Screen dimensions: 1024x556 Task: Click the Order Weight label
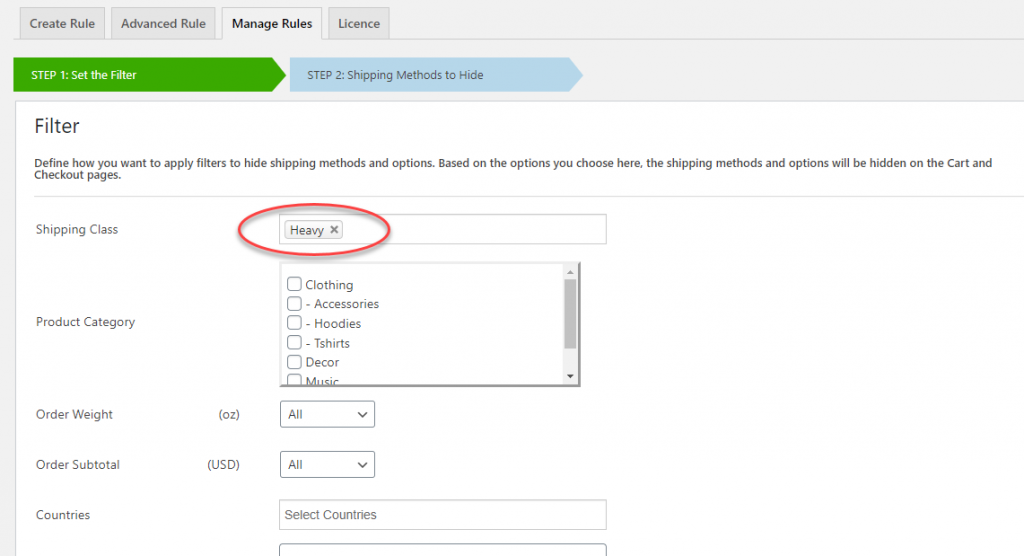(x=74, y=414)
